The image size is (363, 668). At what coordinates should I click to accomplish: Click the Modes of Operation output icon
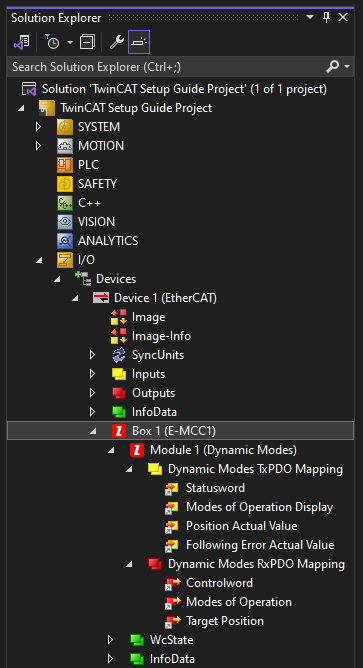172,602
